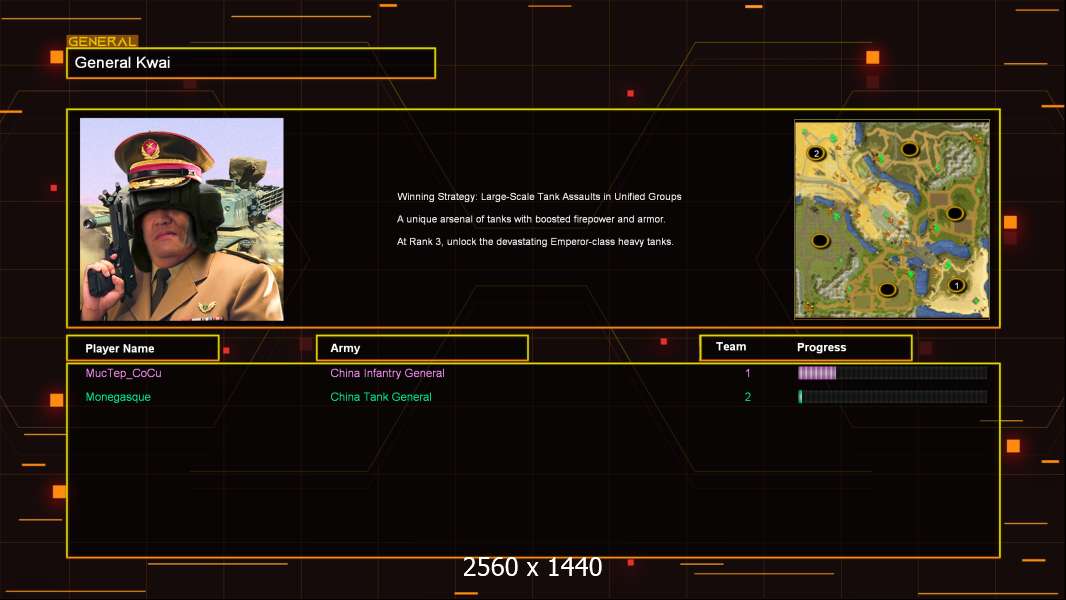Click the map preview thumbnail
Viewport: 1066px width, 600px height.
(892, 219)
